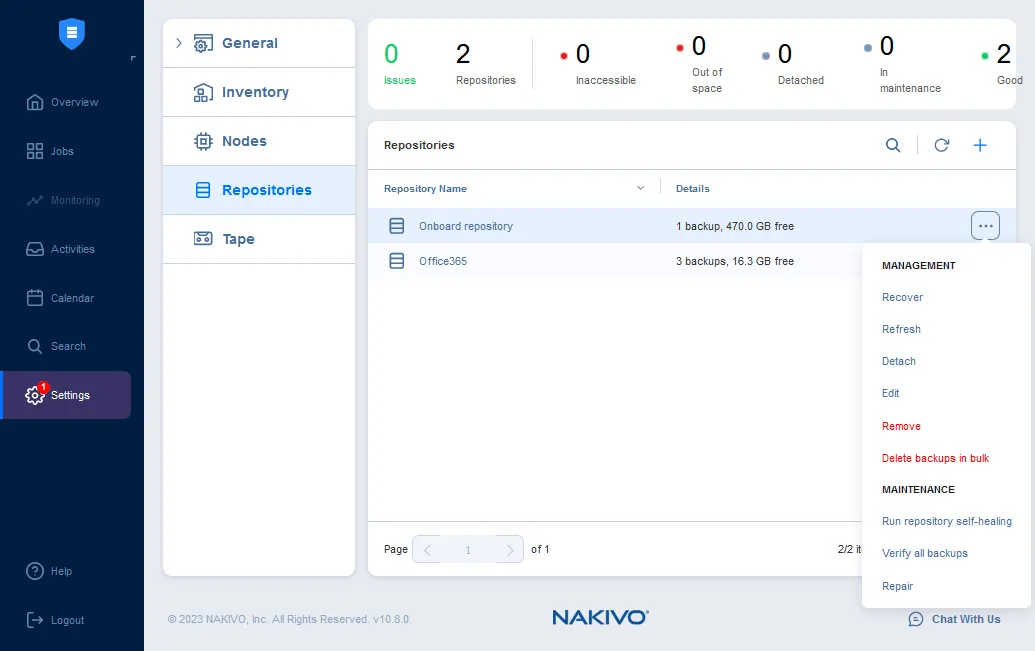This screenshot has width=1035, height=651.
Task: Click the NAKIVO shield logo at the top left
Action: [x=72, y=34]
